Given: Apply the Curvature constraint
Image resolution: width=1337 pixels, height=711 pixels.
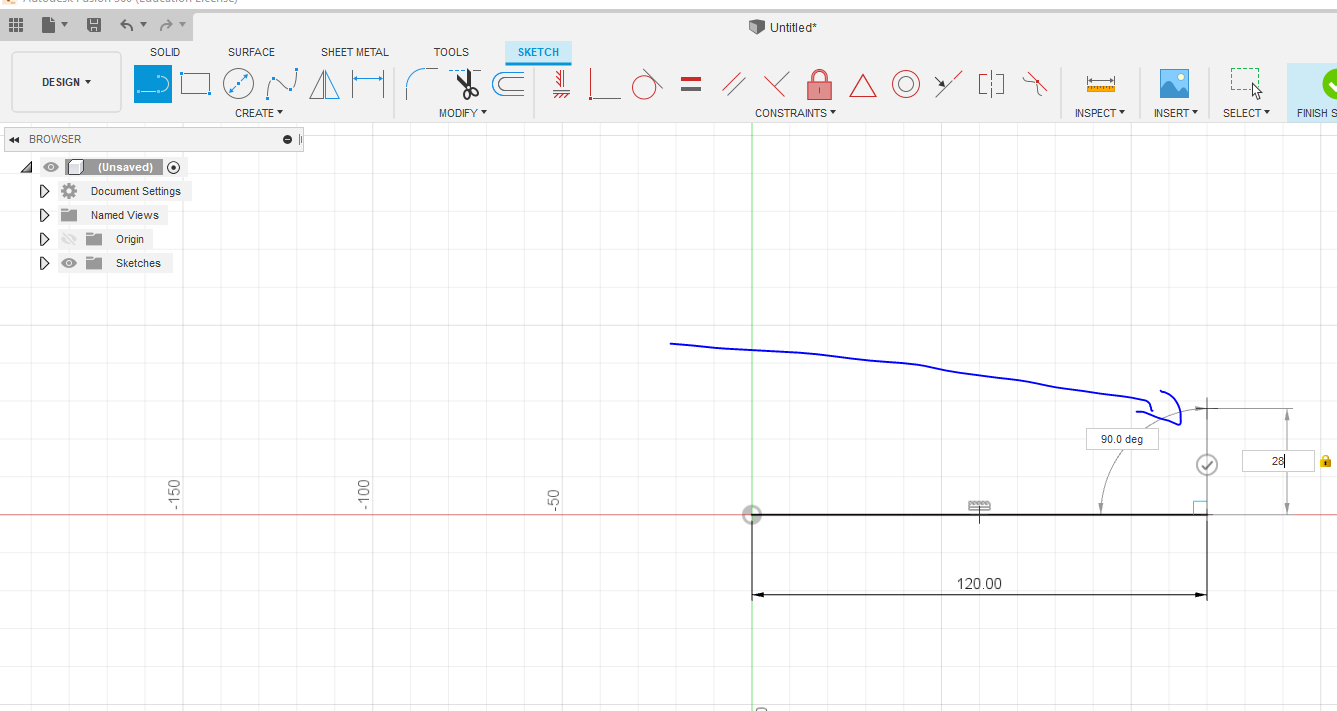Looking at the screenshot, I should (x=1035, y=84).
